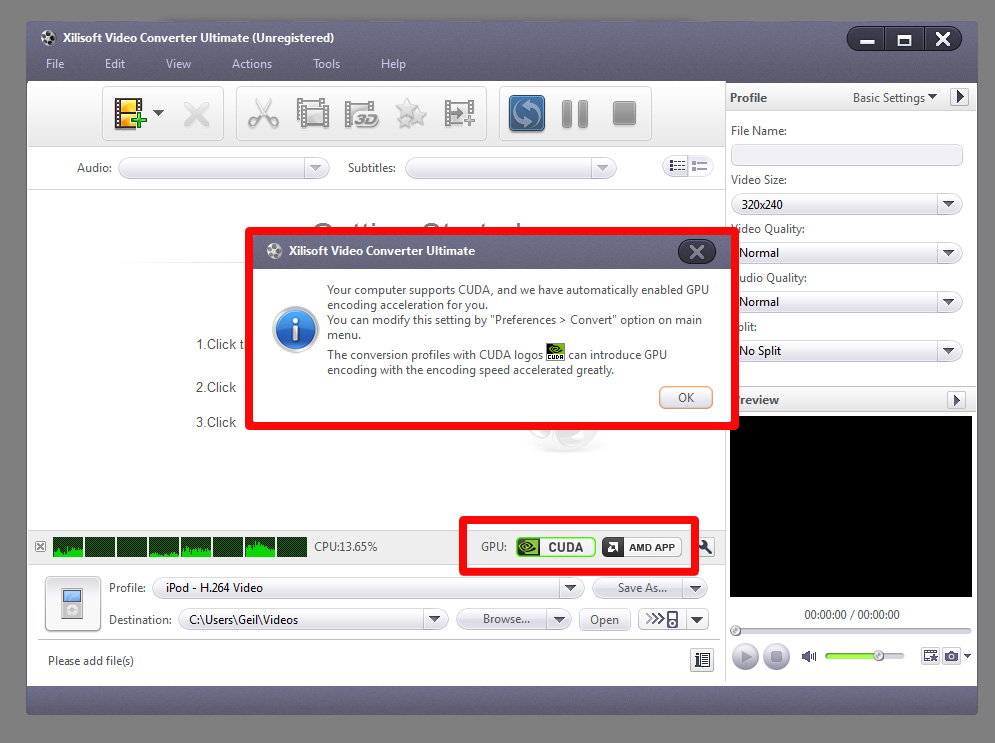Click the File Name input field
Screen dimensions: 995x743
click(x=847, y=155)
